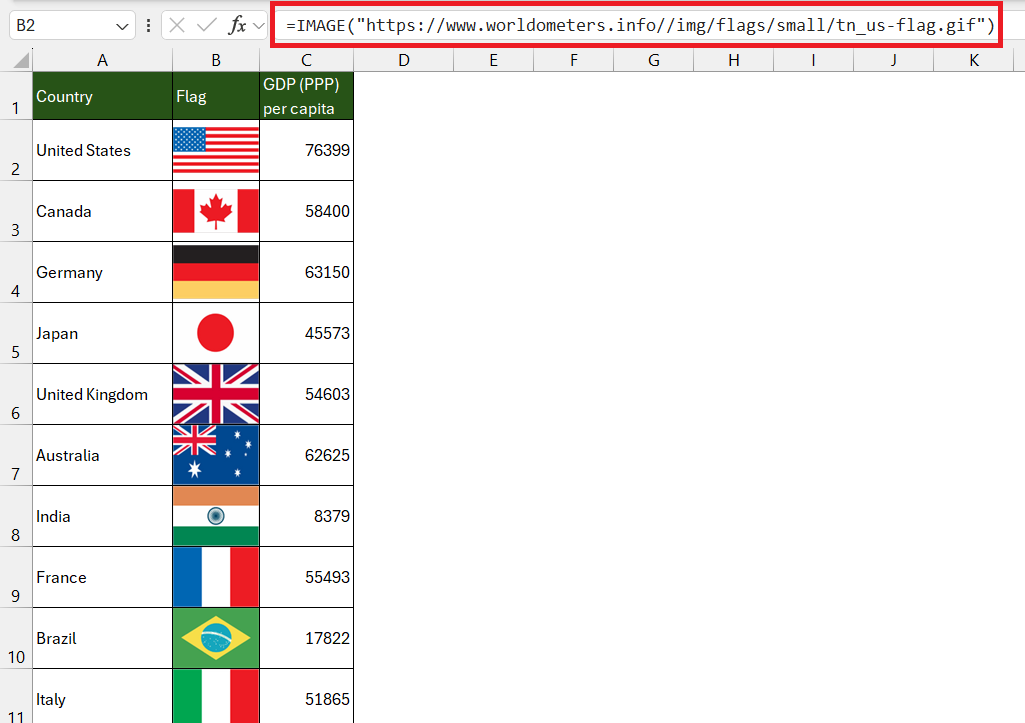This screenshot has height=723, width=1025.
Task: Click the Cancel (X) icon in formula bar
Action: coord(176,25)
